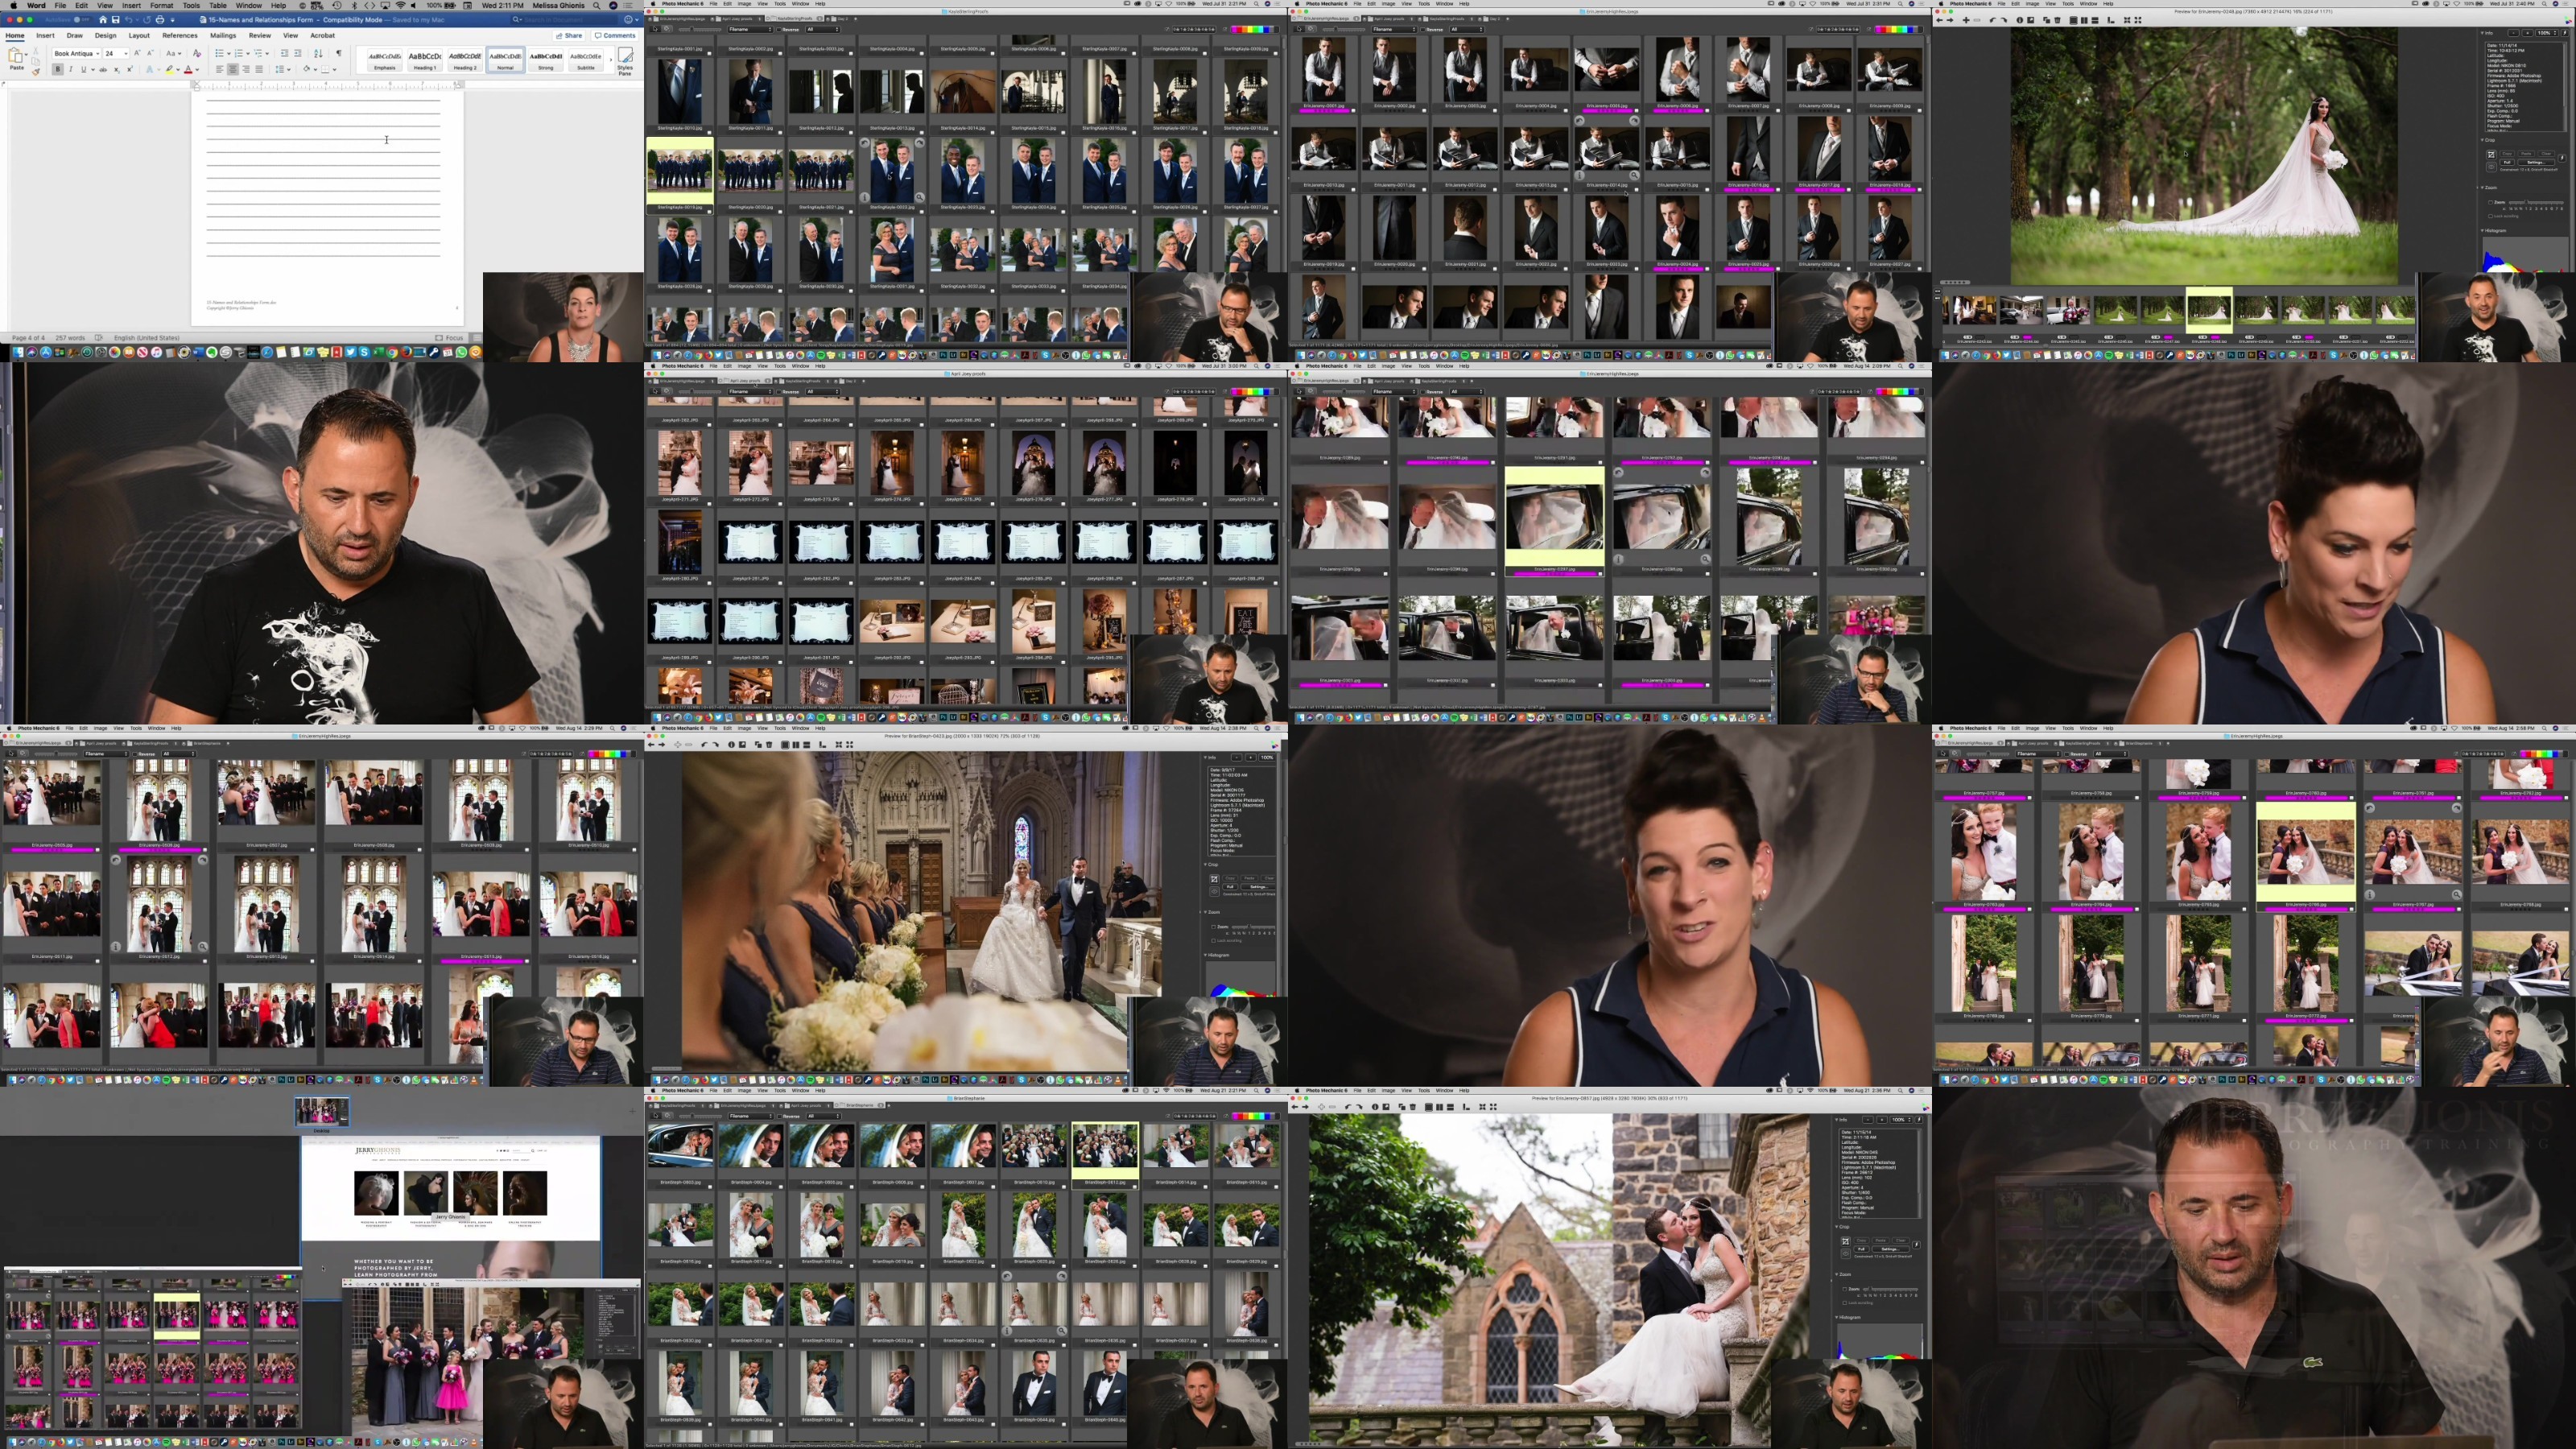2576x1449 pixels.
Task: Select the Format Painter brush in Word
Action: [36, 70]
